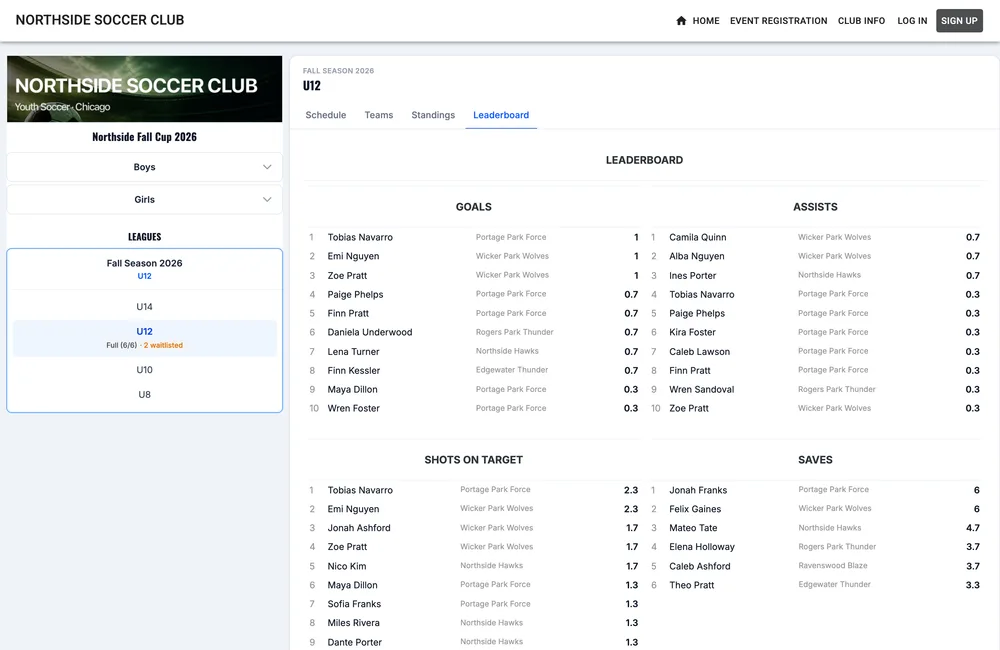Click Dante Porter in Shots on Target

(x=355, y=642)
